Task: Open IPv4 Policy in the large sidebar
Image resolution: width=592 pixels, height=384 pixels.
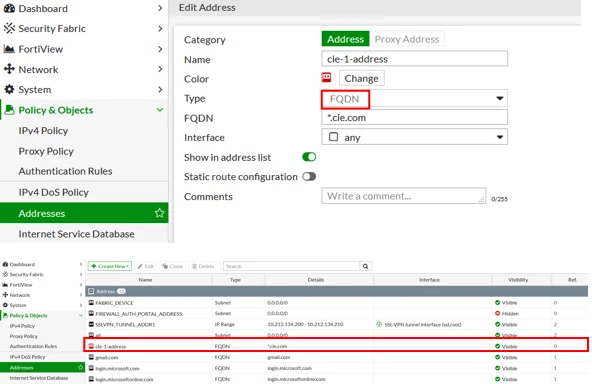Action: tap(43, 131)
